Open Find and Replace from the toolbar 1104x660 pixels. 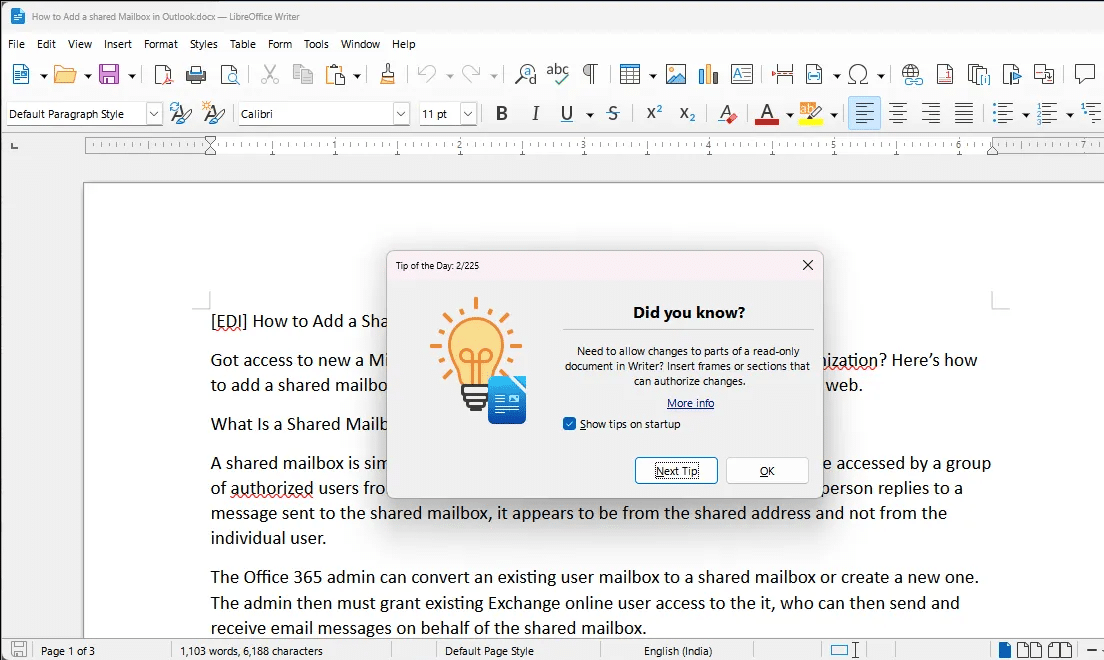pyautogui.click(x=524, y=74)
